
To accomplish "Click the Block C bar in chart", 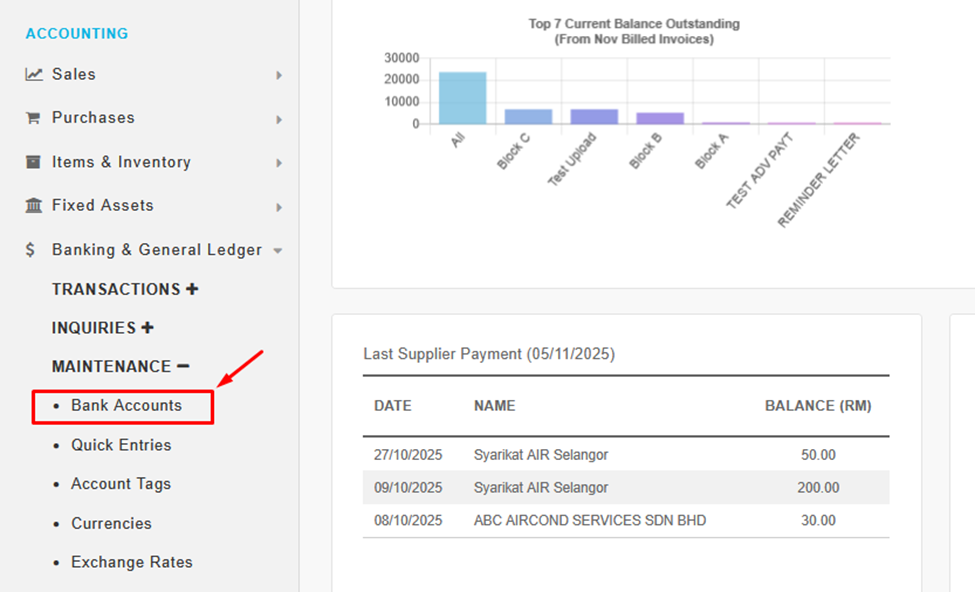I will point(528,116).
